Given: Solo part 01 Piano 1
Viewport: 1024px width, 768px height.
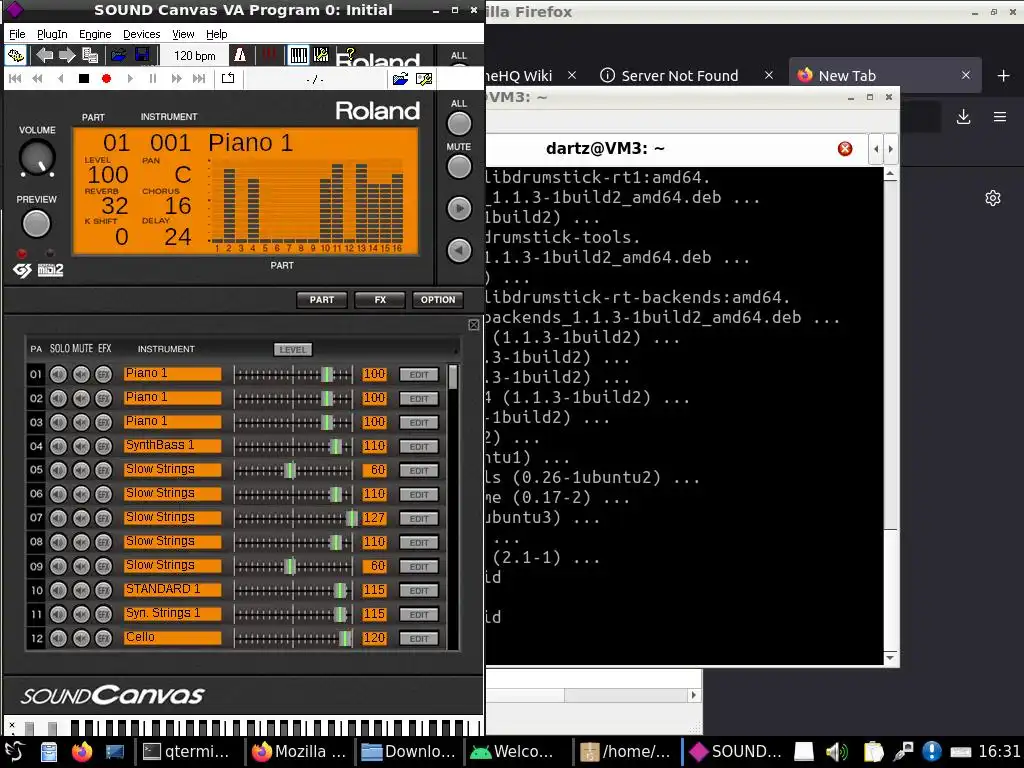Looking at the screenshot, I should 58,374.
